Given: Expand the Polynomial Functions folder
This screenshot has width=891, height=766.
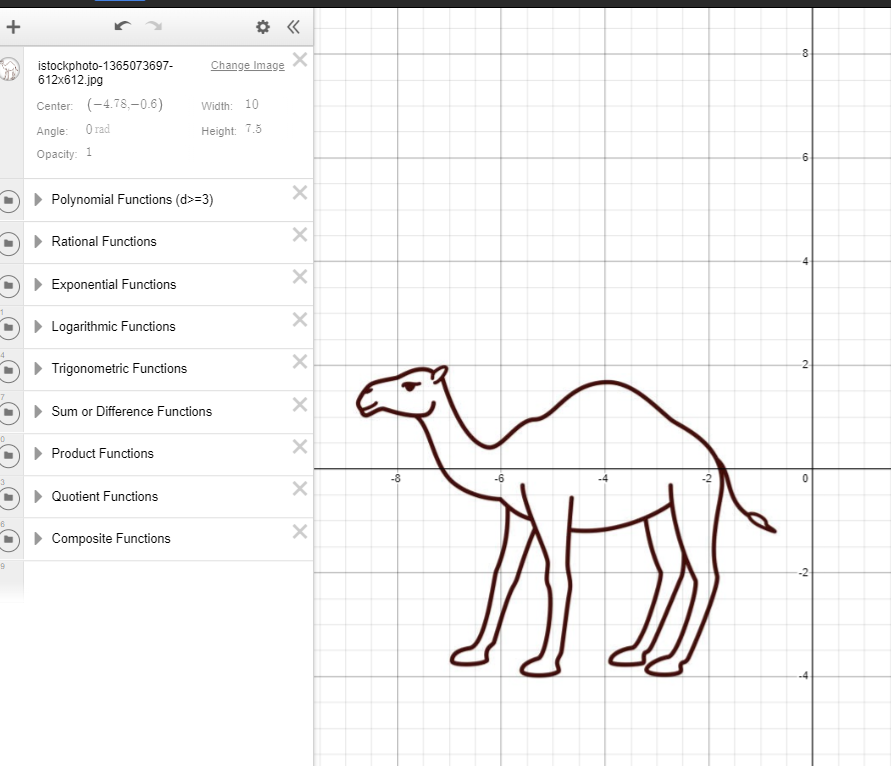Looking at the screenshot, I should pos(38,200).
